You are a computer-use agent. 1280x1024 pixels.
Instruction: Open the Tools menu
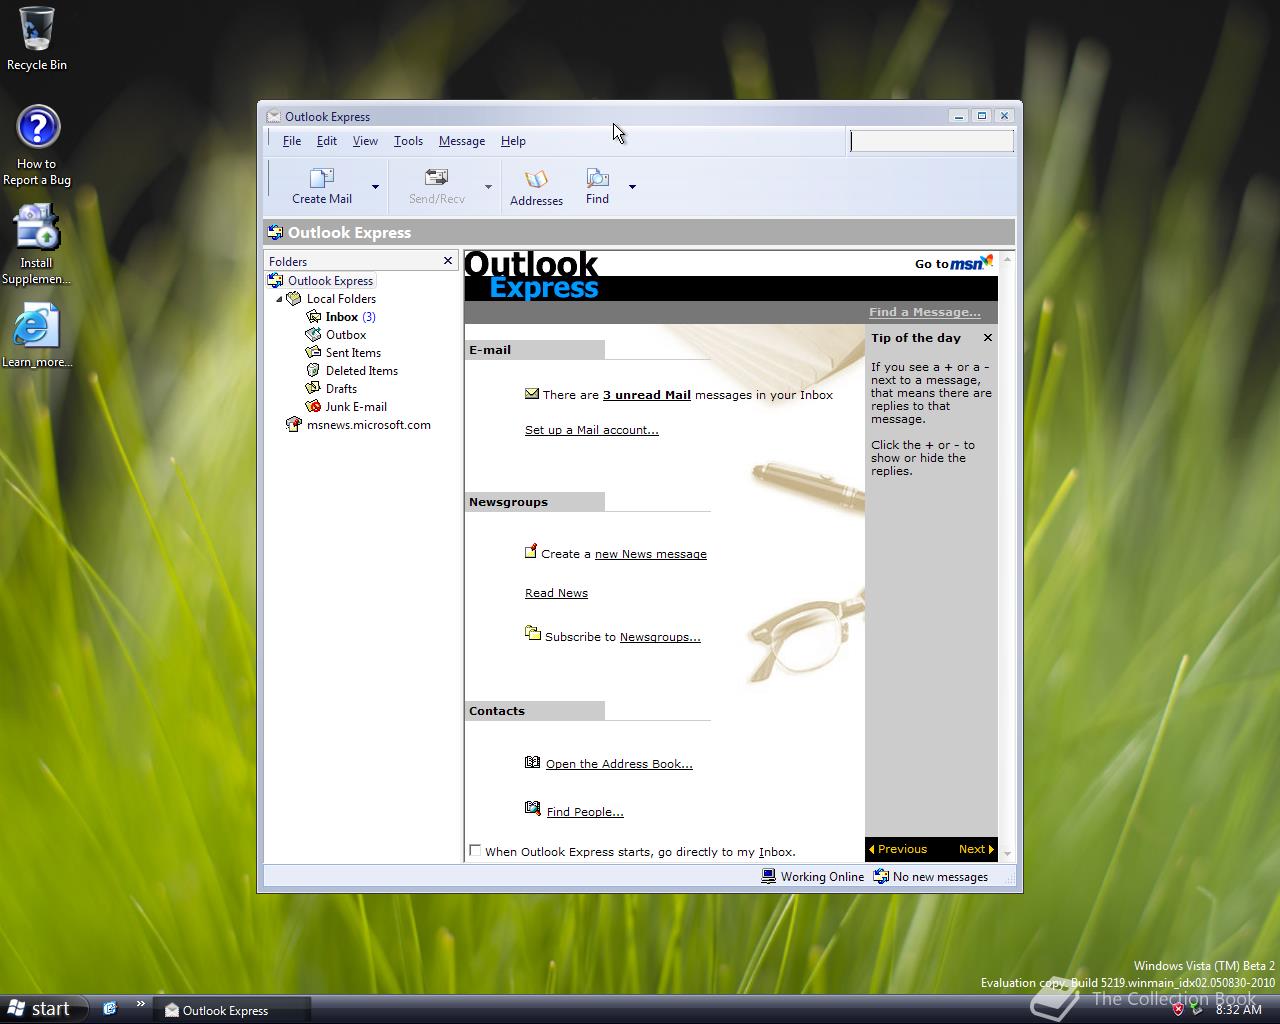click(x=408, y=141)
